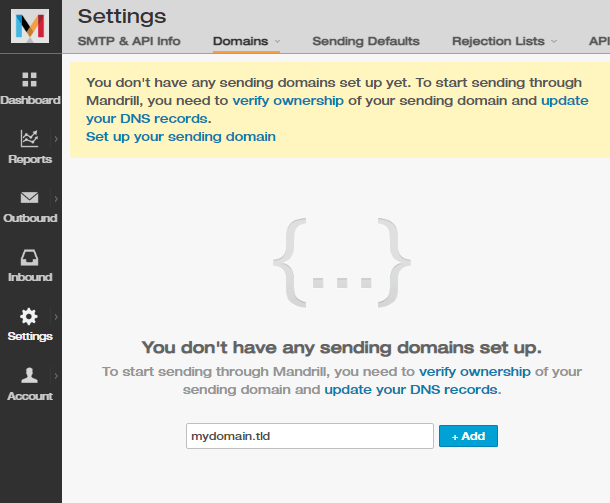Click the Account person icon
Screen dimensions: 610x503
tap(30, 375)
